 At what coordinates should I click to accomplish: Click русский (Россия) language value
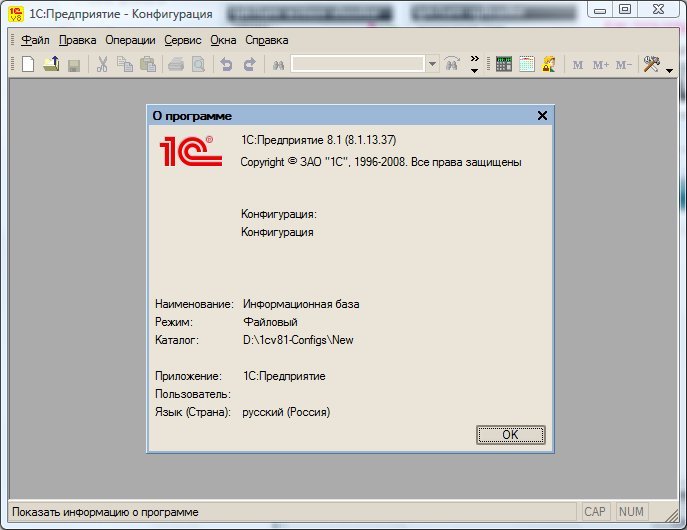click(286, 412)
